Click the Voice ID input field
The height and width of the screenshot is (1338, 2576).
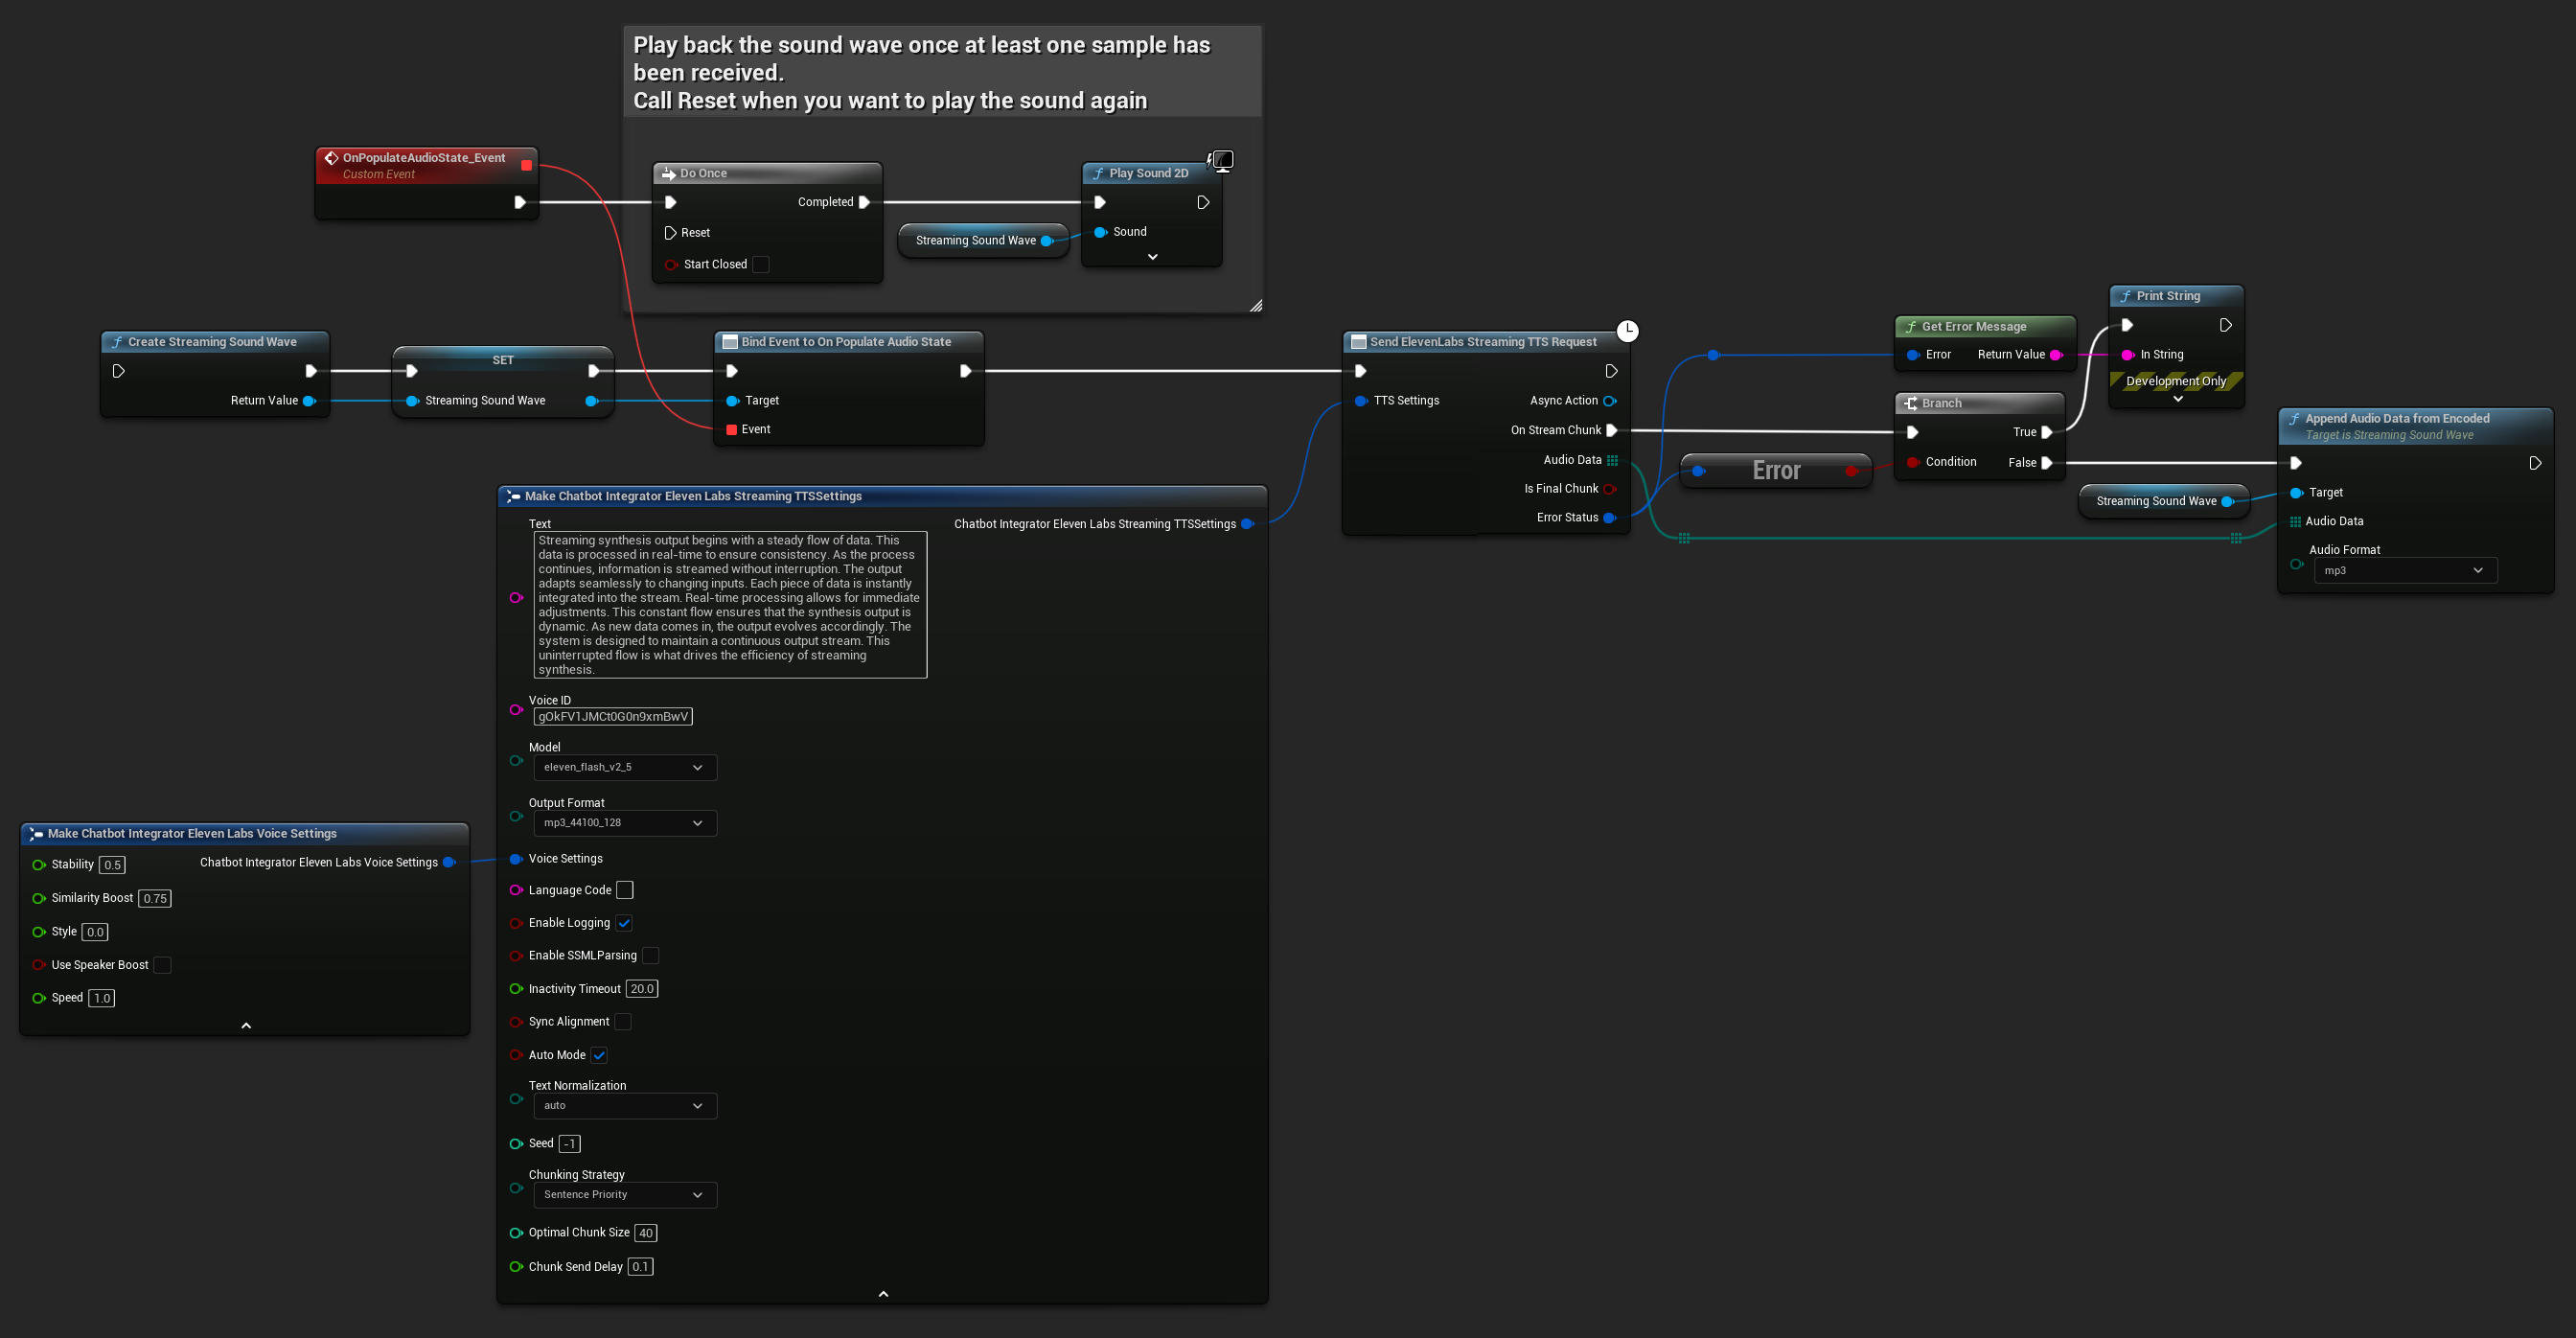click(x=612, y=716)
